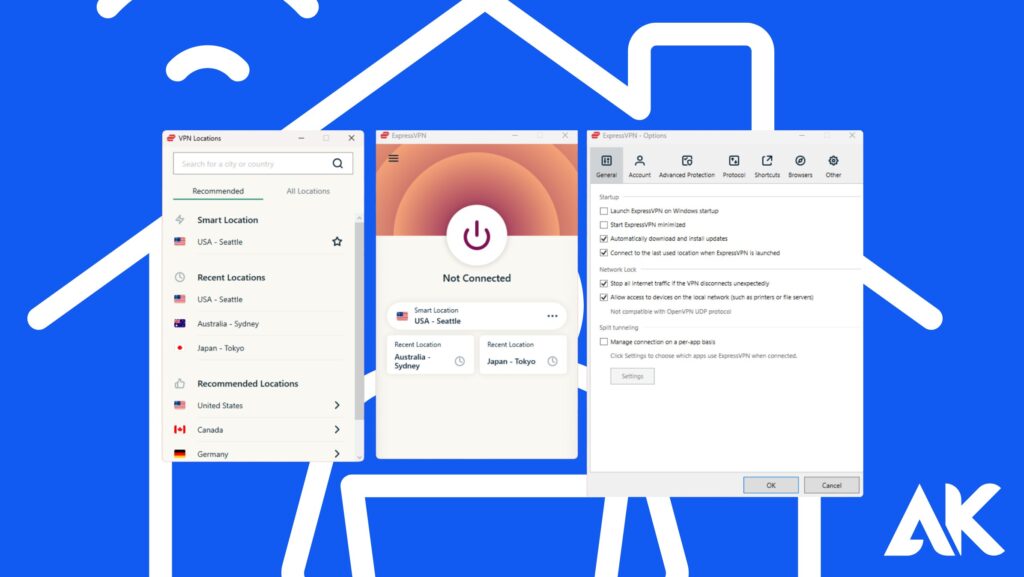Screen dimensions: 1024x577
Task: Click the search magnifier icon
Action: [338, 164]
